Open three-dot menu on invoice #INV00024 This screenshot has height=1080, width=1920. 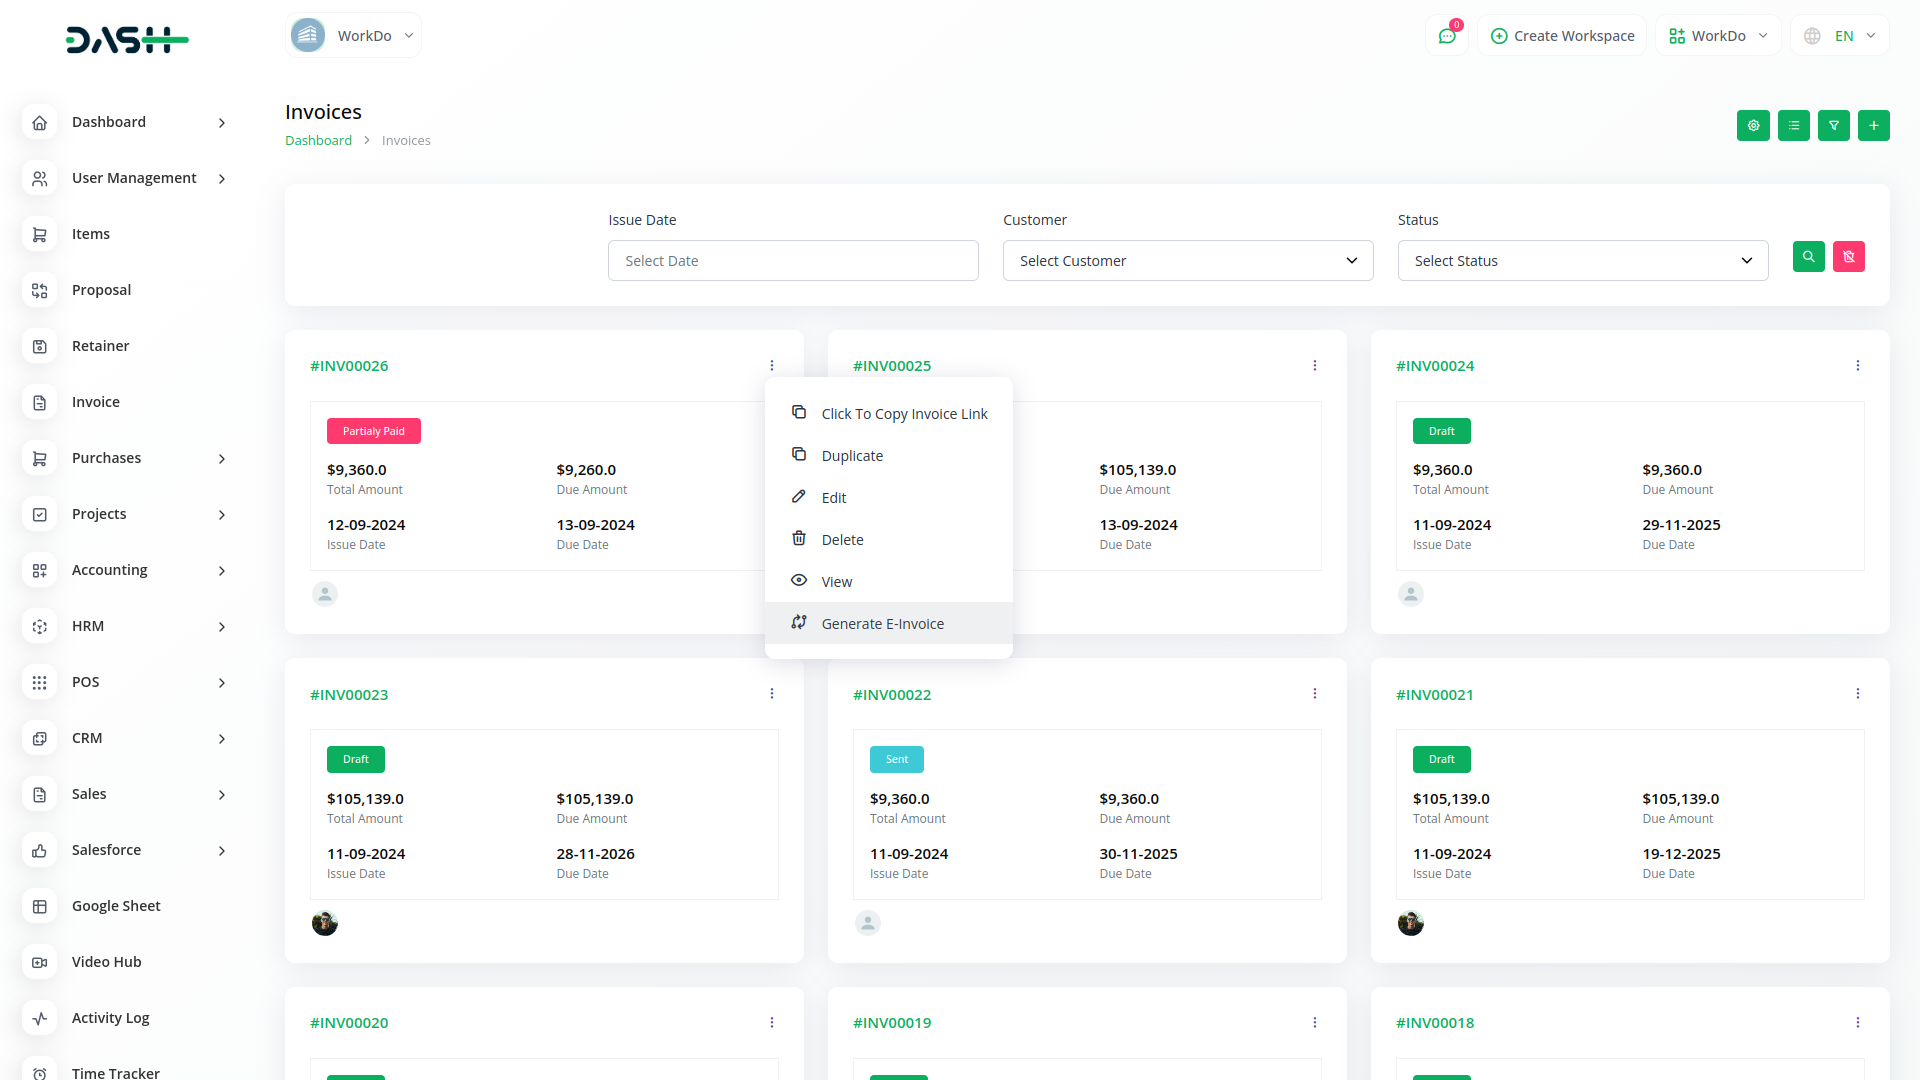1857,366
